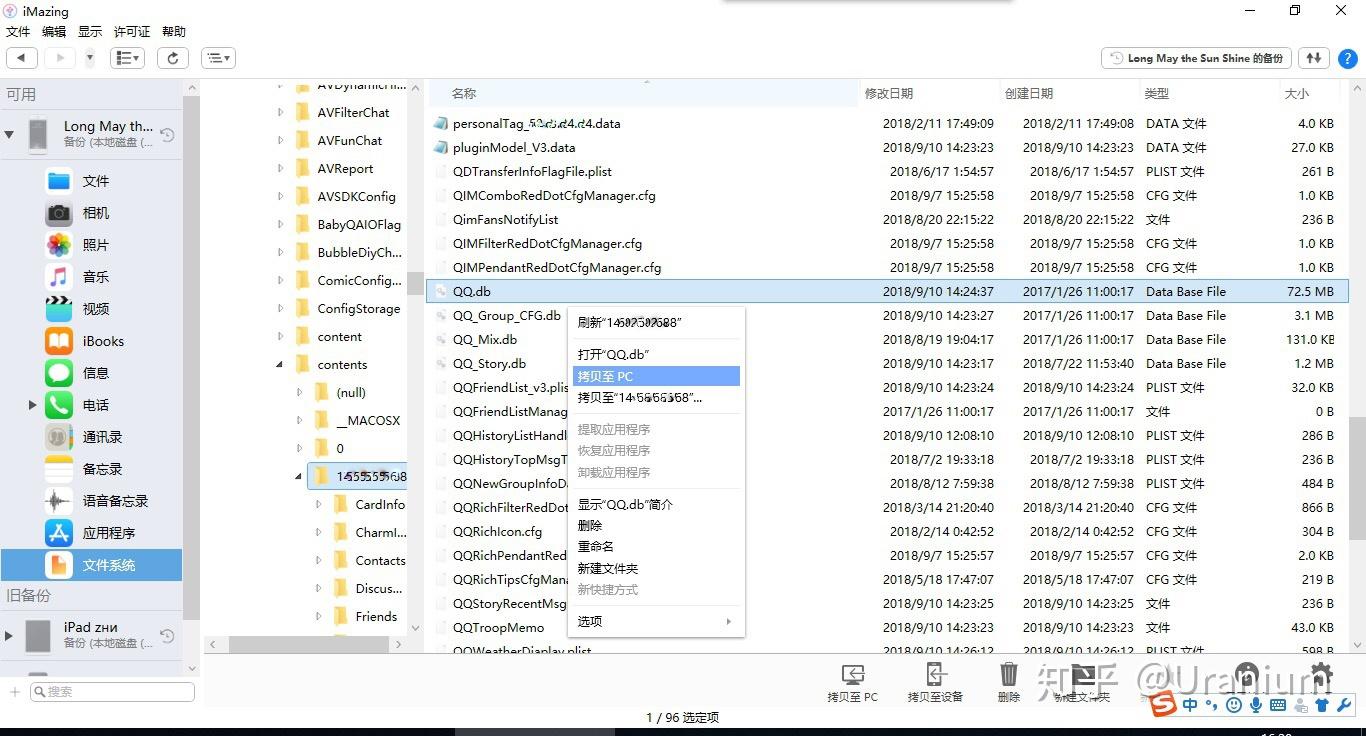The width and height of the screenshot is (1366, 736).
Task: Open the list options dropdown in toolbar
Action: tap(218, 58)
